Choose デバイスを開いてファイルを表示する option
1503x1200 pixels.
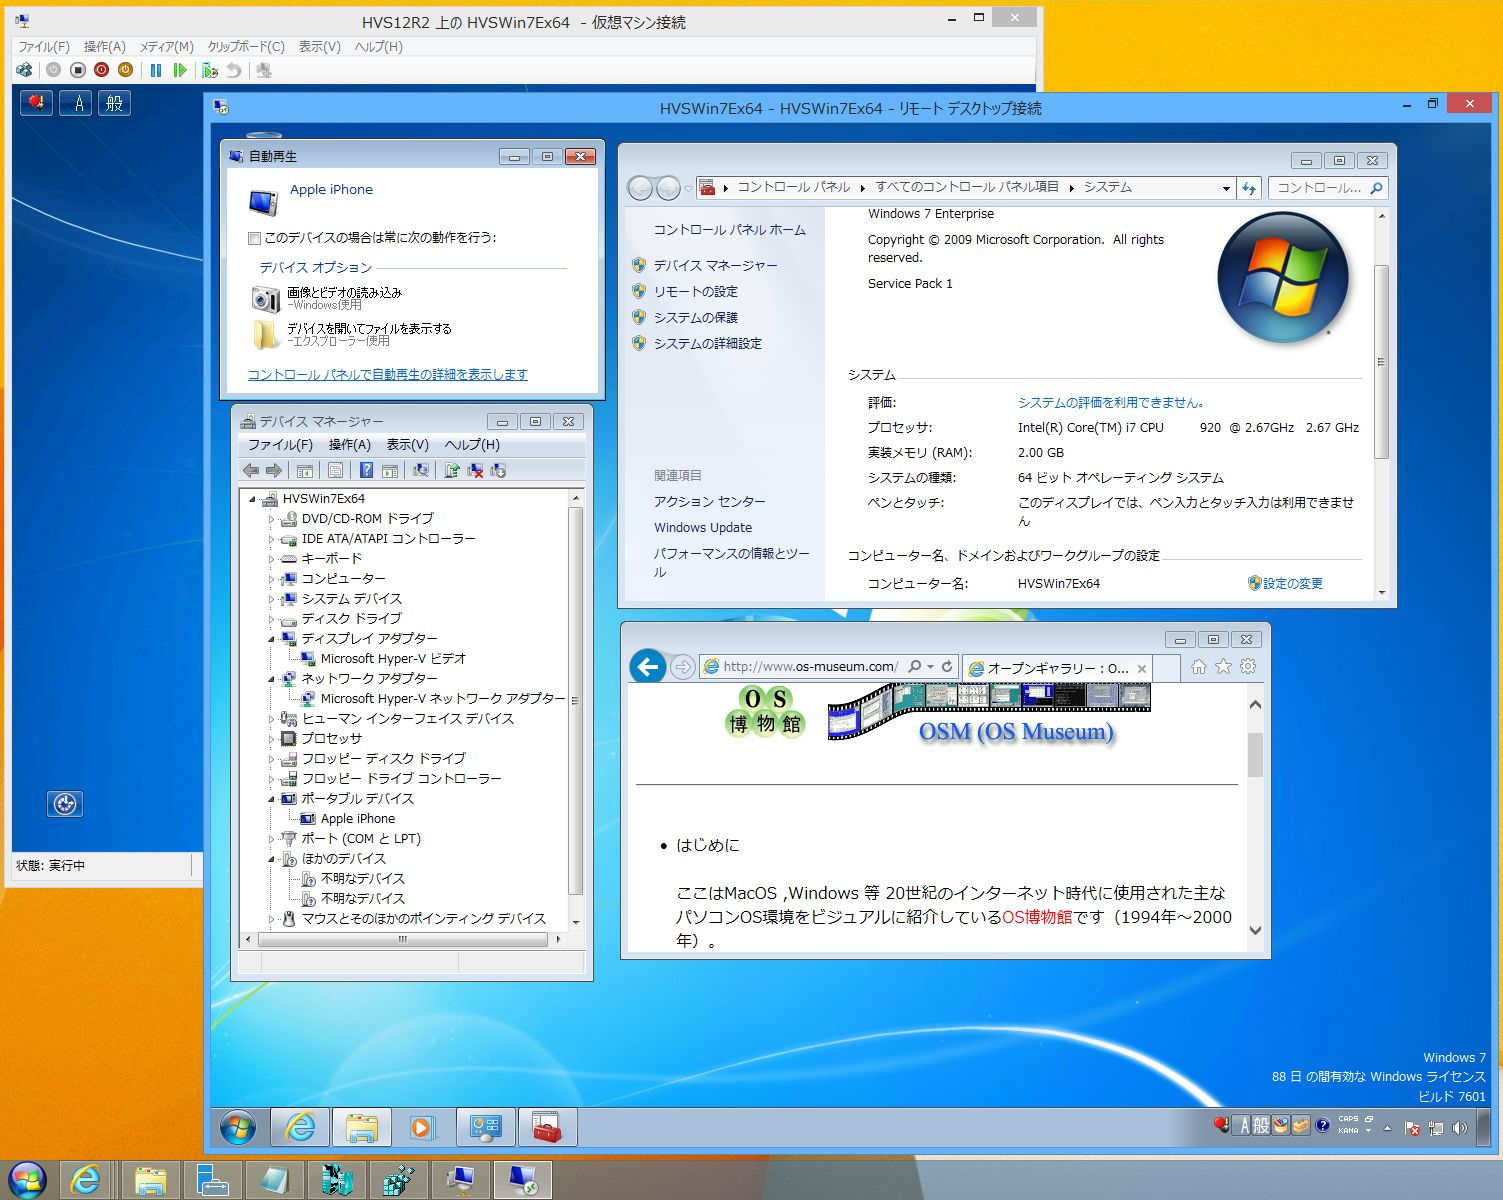click(352, 334)
